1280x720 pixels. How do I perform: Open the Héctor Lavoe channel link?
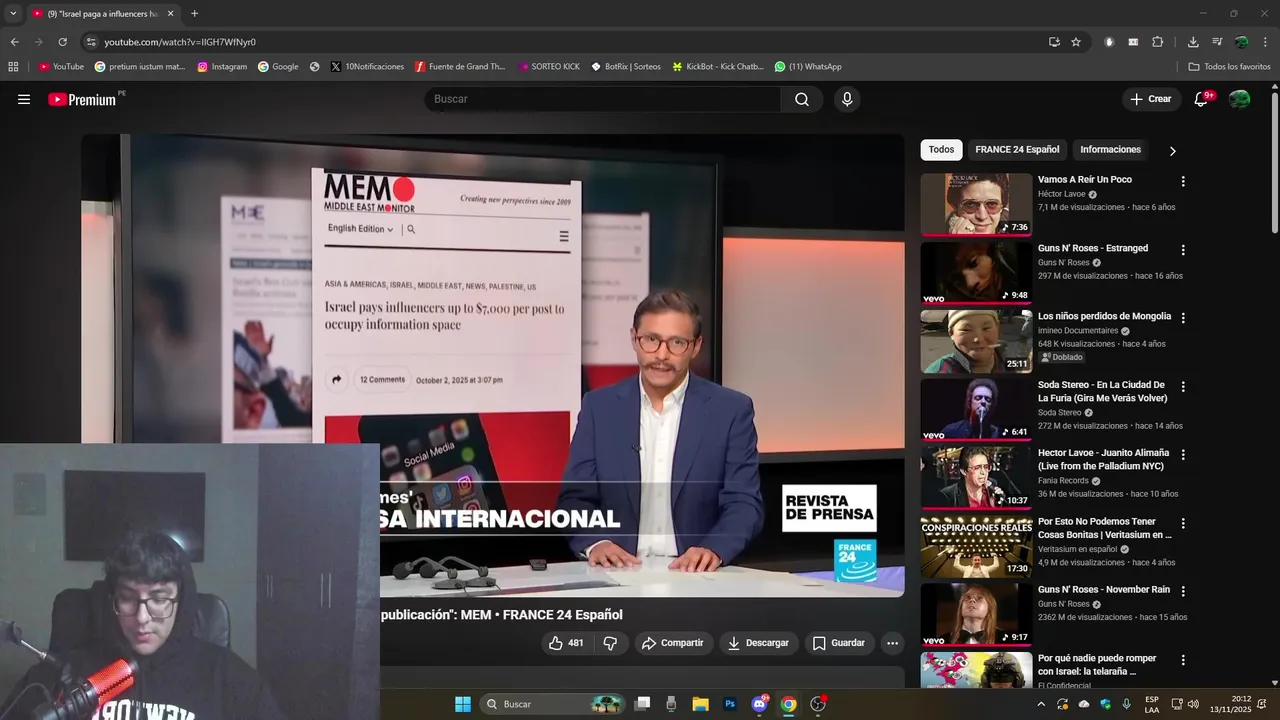1061,194
